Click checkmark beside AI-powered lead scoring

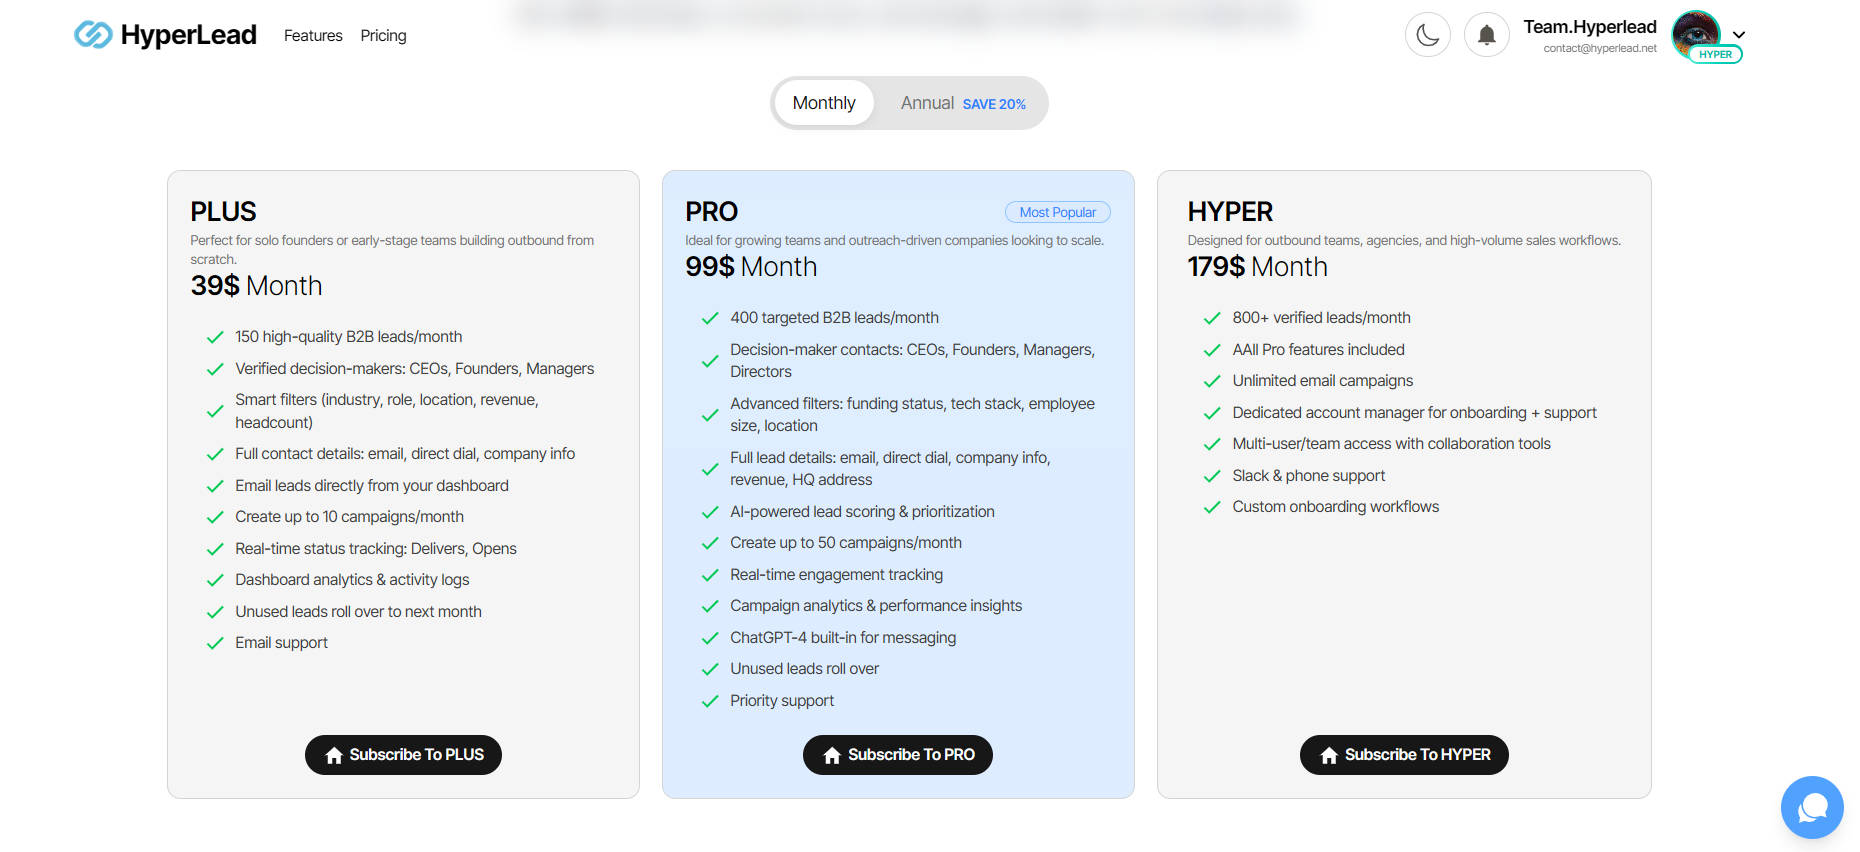point(710,512)
